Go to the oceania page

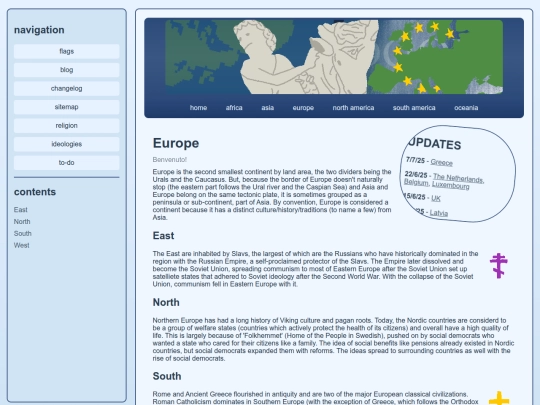[x=466, y=108]
